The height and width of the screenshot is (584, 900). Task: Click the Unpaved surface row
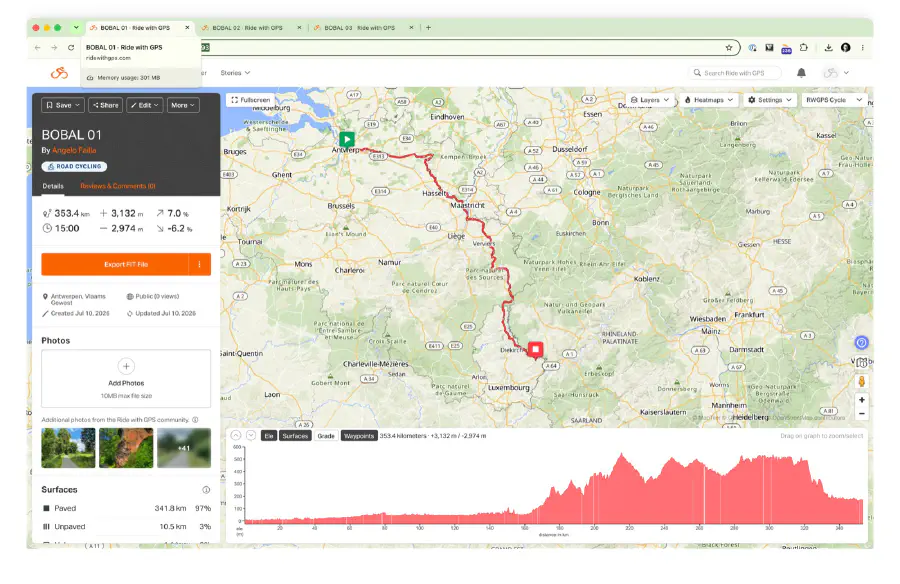point(126,527)
